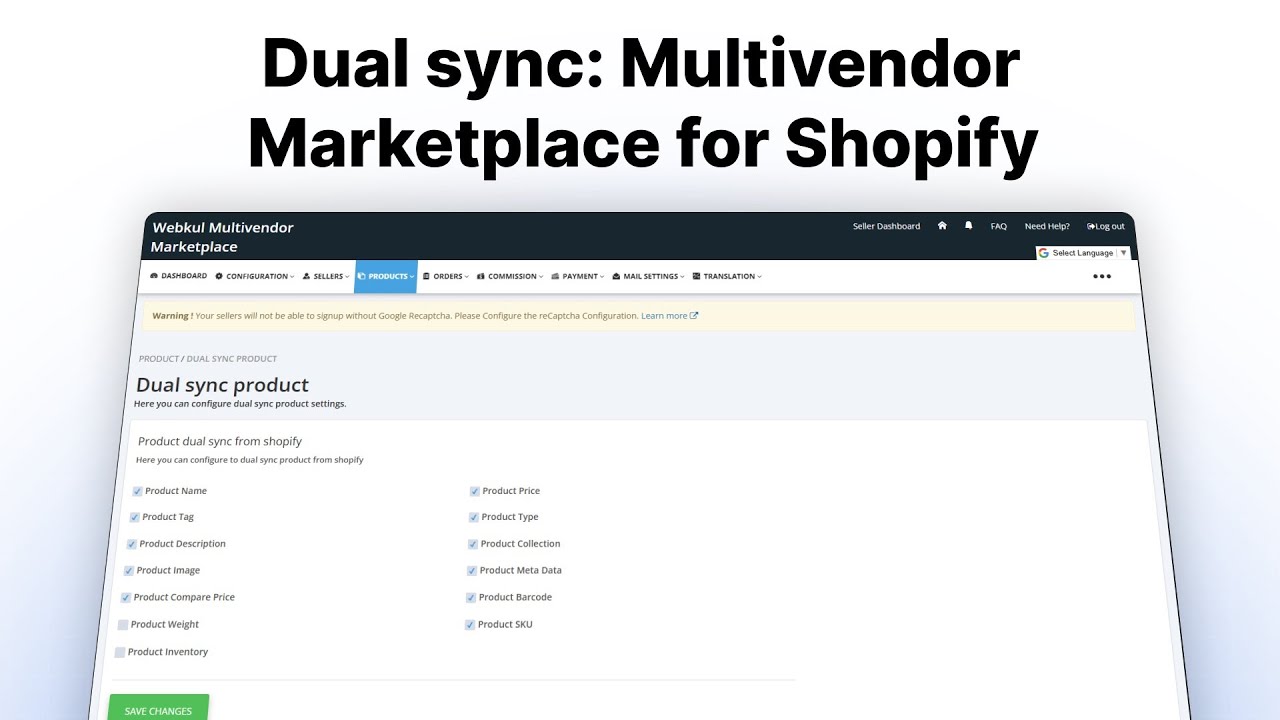This screenshot has height=720, width=1280.
Task: Toggle the Product Meta Data checkbox
Action: tap(472, 570)
